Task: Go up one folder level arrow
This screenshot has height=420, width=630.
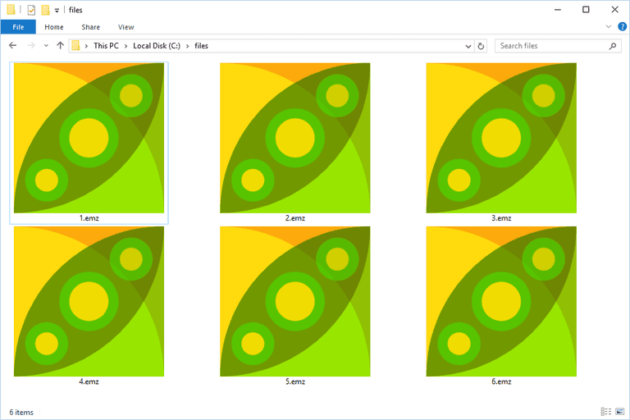Action: coord(60,46)
